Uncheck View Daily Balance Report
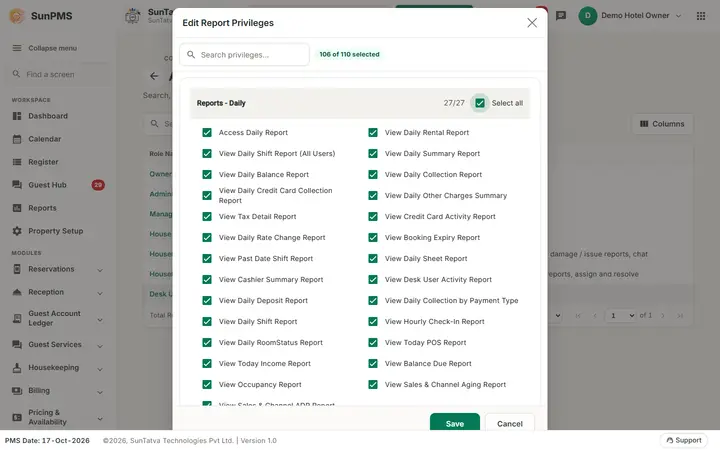The image size is (720, 450). point(207,174)
